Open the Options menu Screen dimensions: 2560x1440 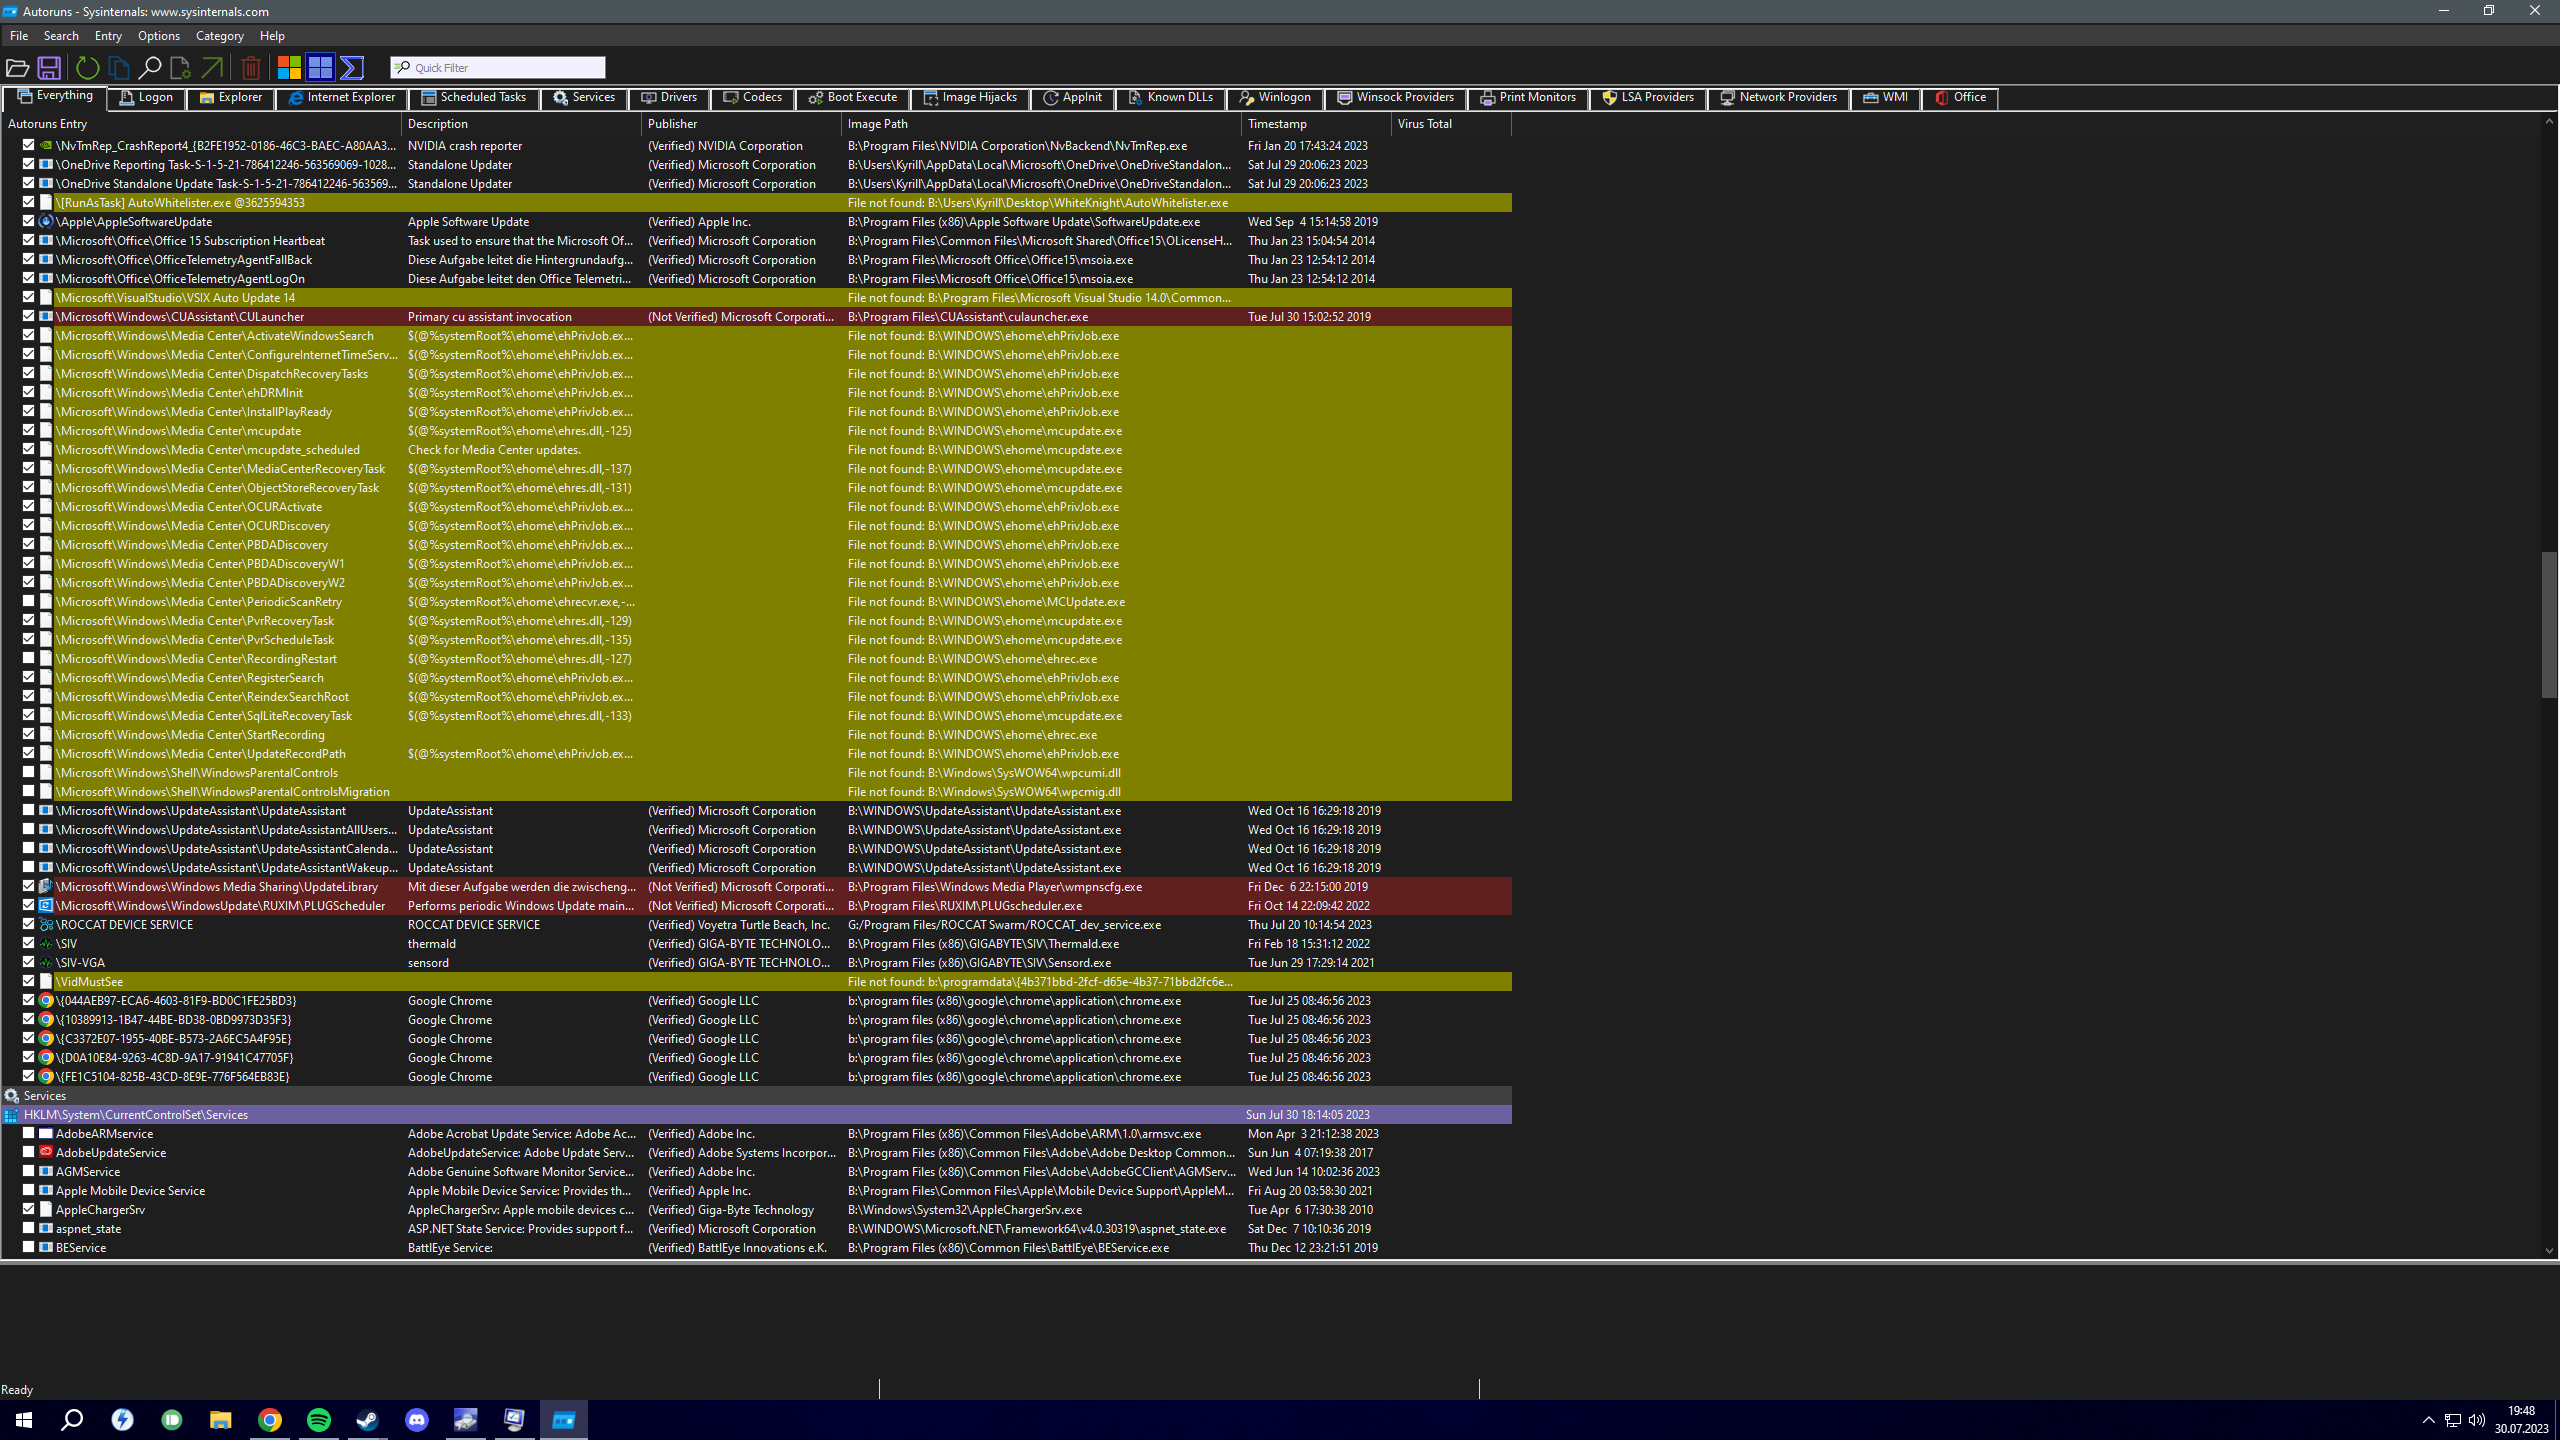pyautogui.click(x=158, y=36)
